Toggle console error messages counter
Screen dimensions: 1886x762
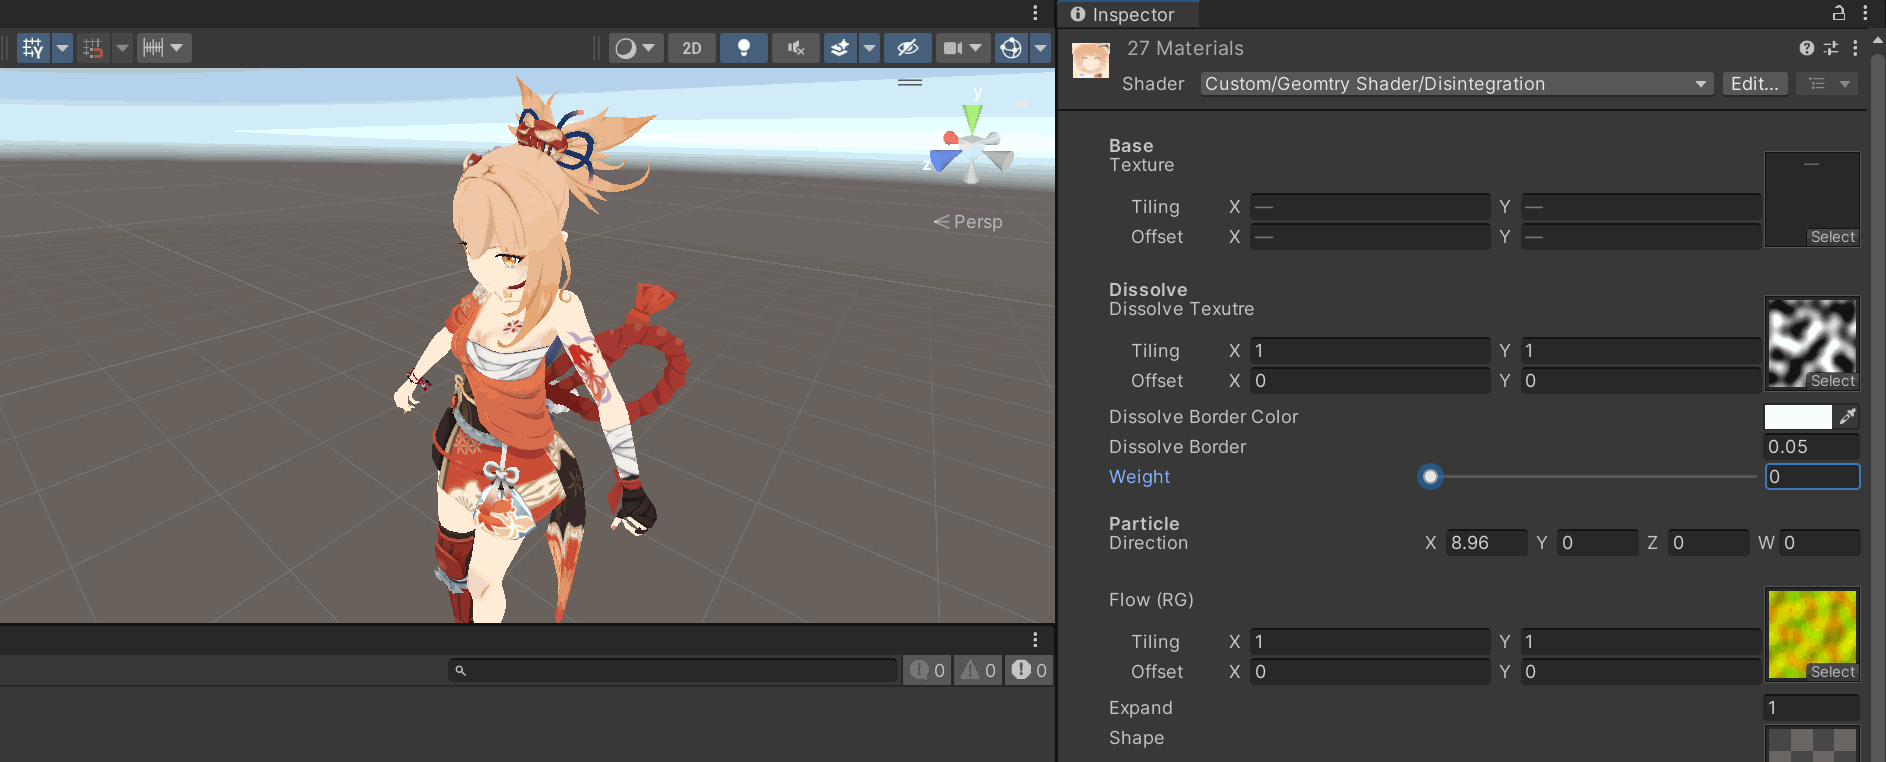[1029, 670]
